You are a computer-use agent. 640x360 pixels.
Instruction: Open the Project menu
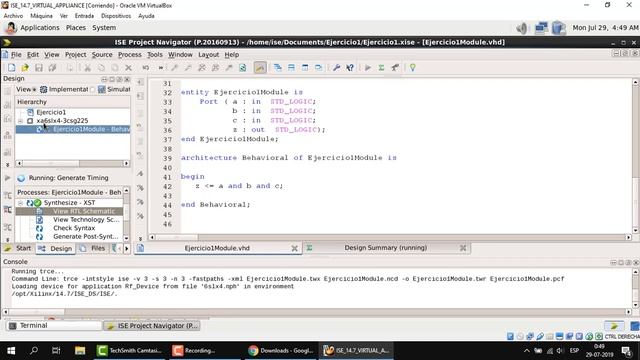pos(76,55)
